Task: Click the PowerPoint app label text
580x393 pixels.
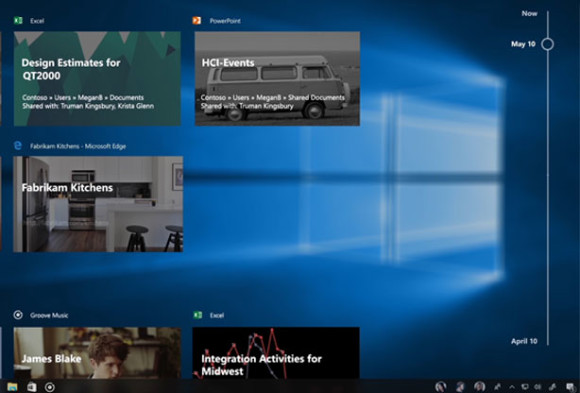Action: tap(225, 21)
